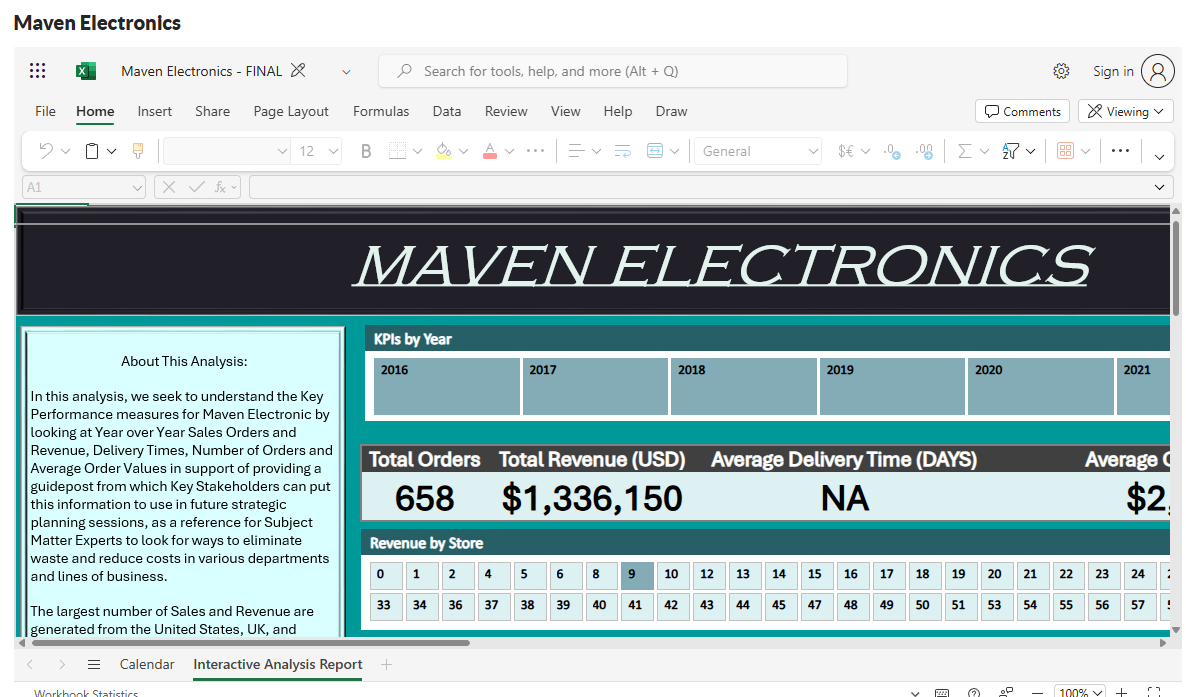Screen dimensions: 1186x697
Task: Select store slicer button 9
Action: (637, 575)
